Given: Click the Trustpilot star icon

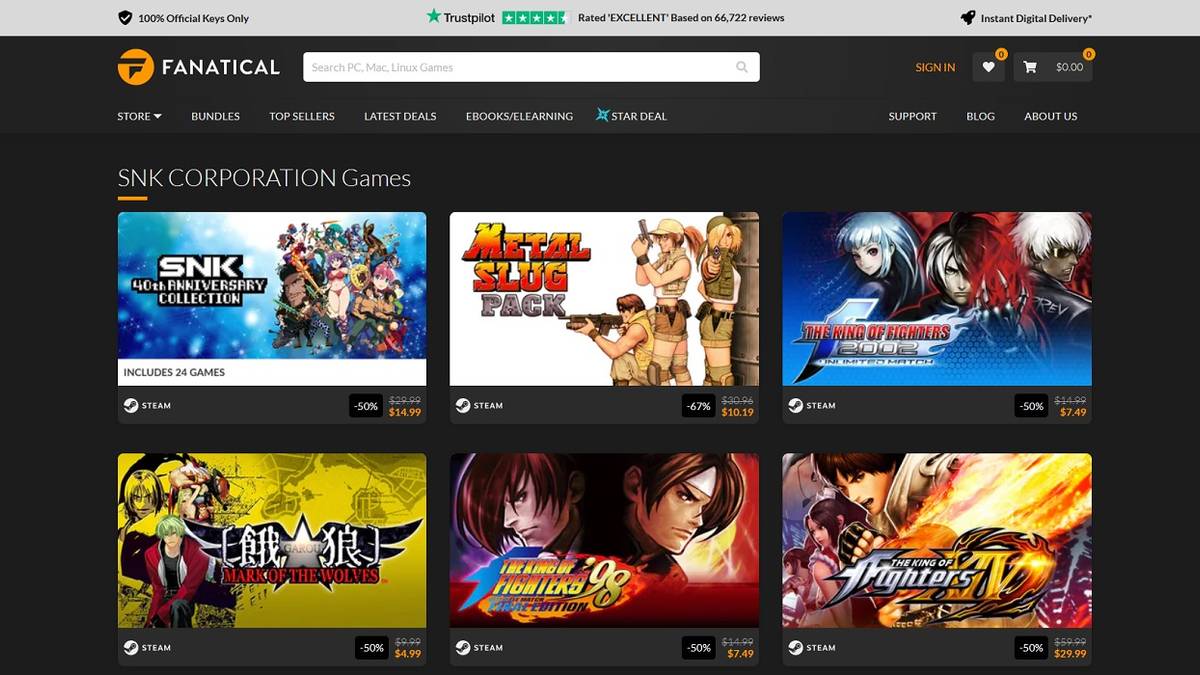Looking at the screenshot, I should pos(431,17).
